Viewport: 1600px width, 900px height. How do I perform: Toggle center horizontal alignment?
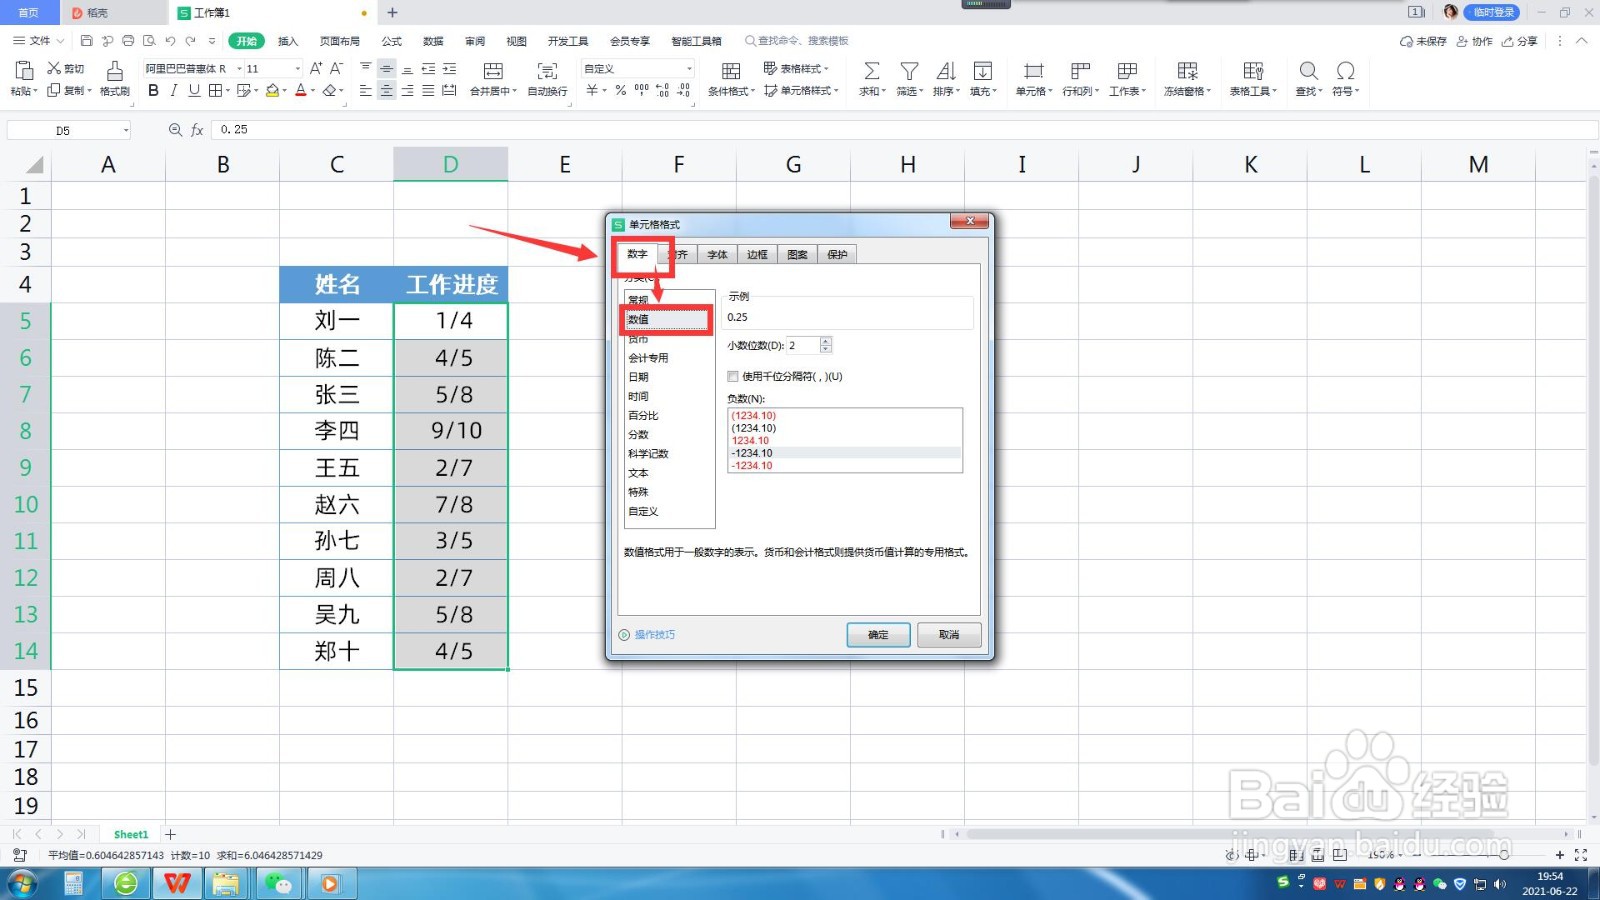(x=386, y=90)
